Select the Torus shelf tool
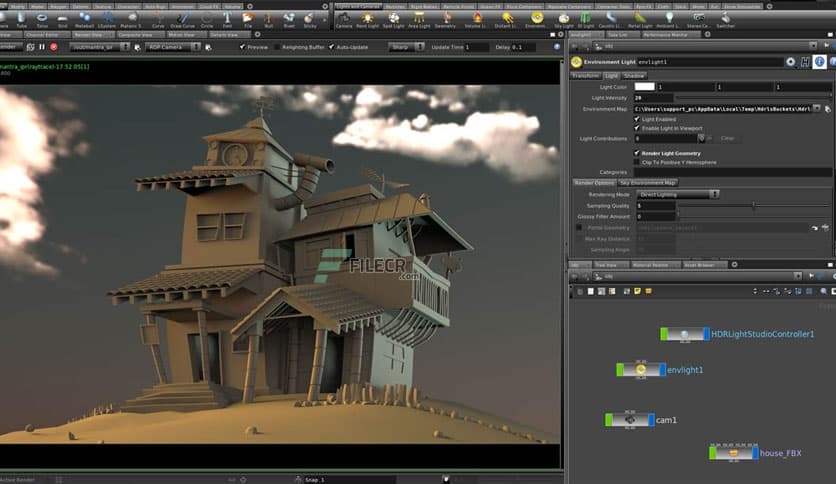836x484 pixels. (42, 20)
